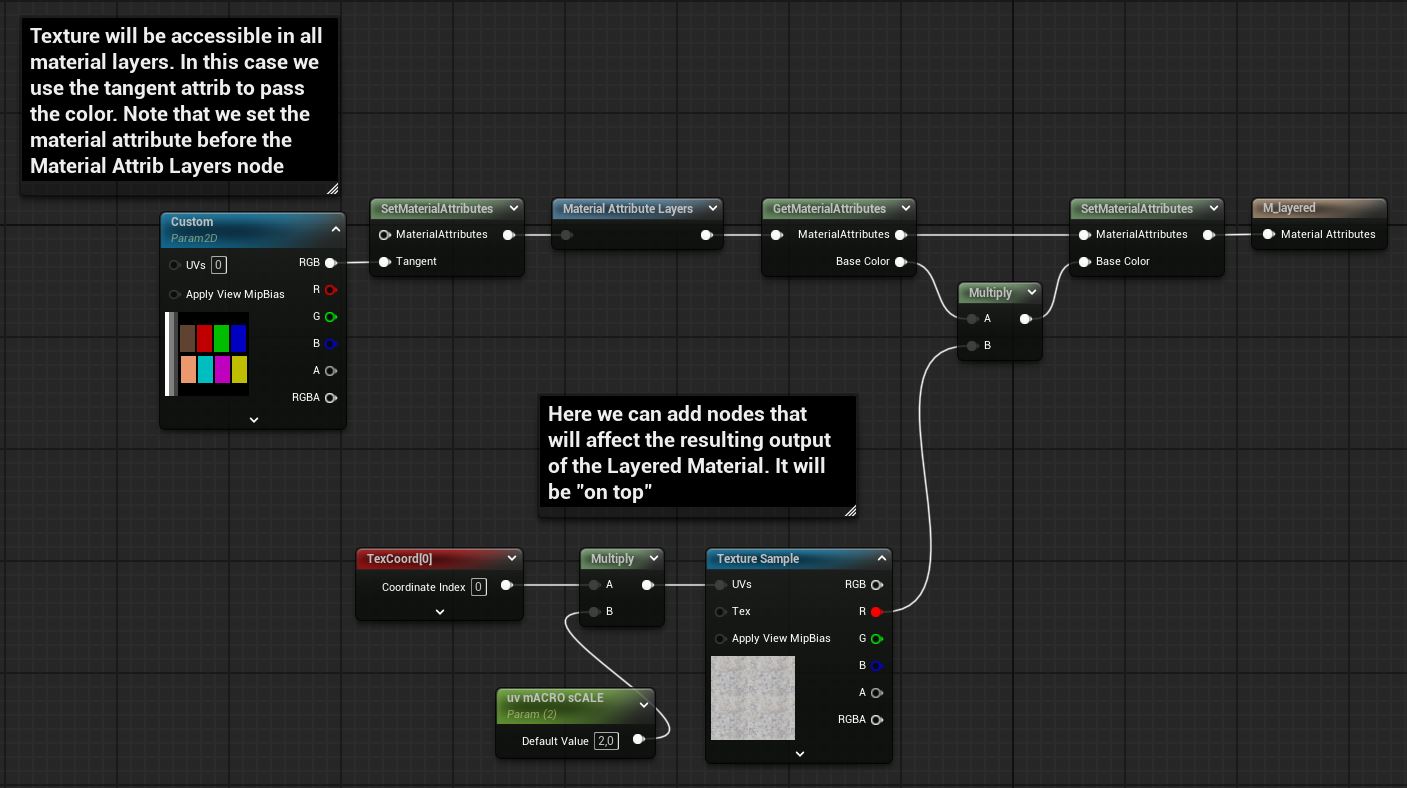
Task: Open TexCoord[0] node header dropdown arrow
Action: pos(512,558)
